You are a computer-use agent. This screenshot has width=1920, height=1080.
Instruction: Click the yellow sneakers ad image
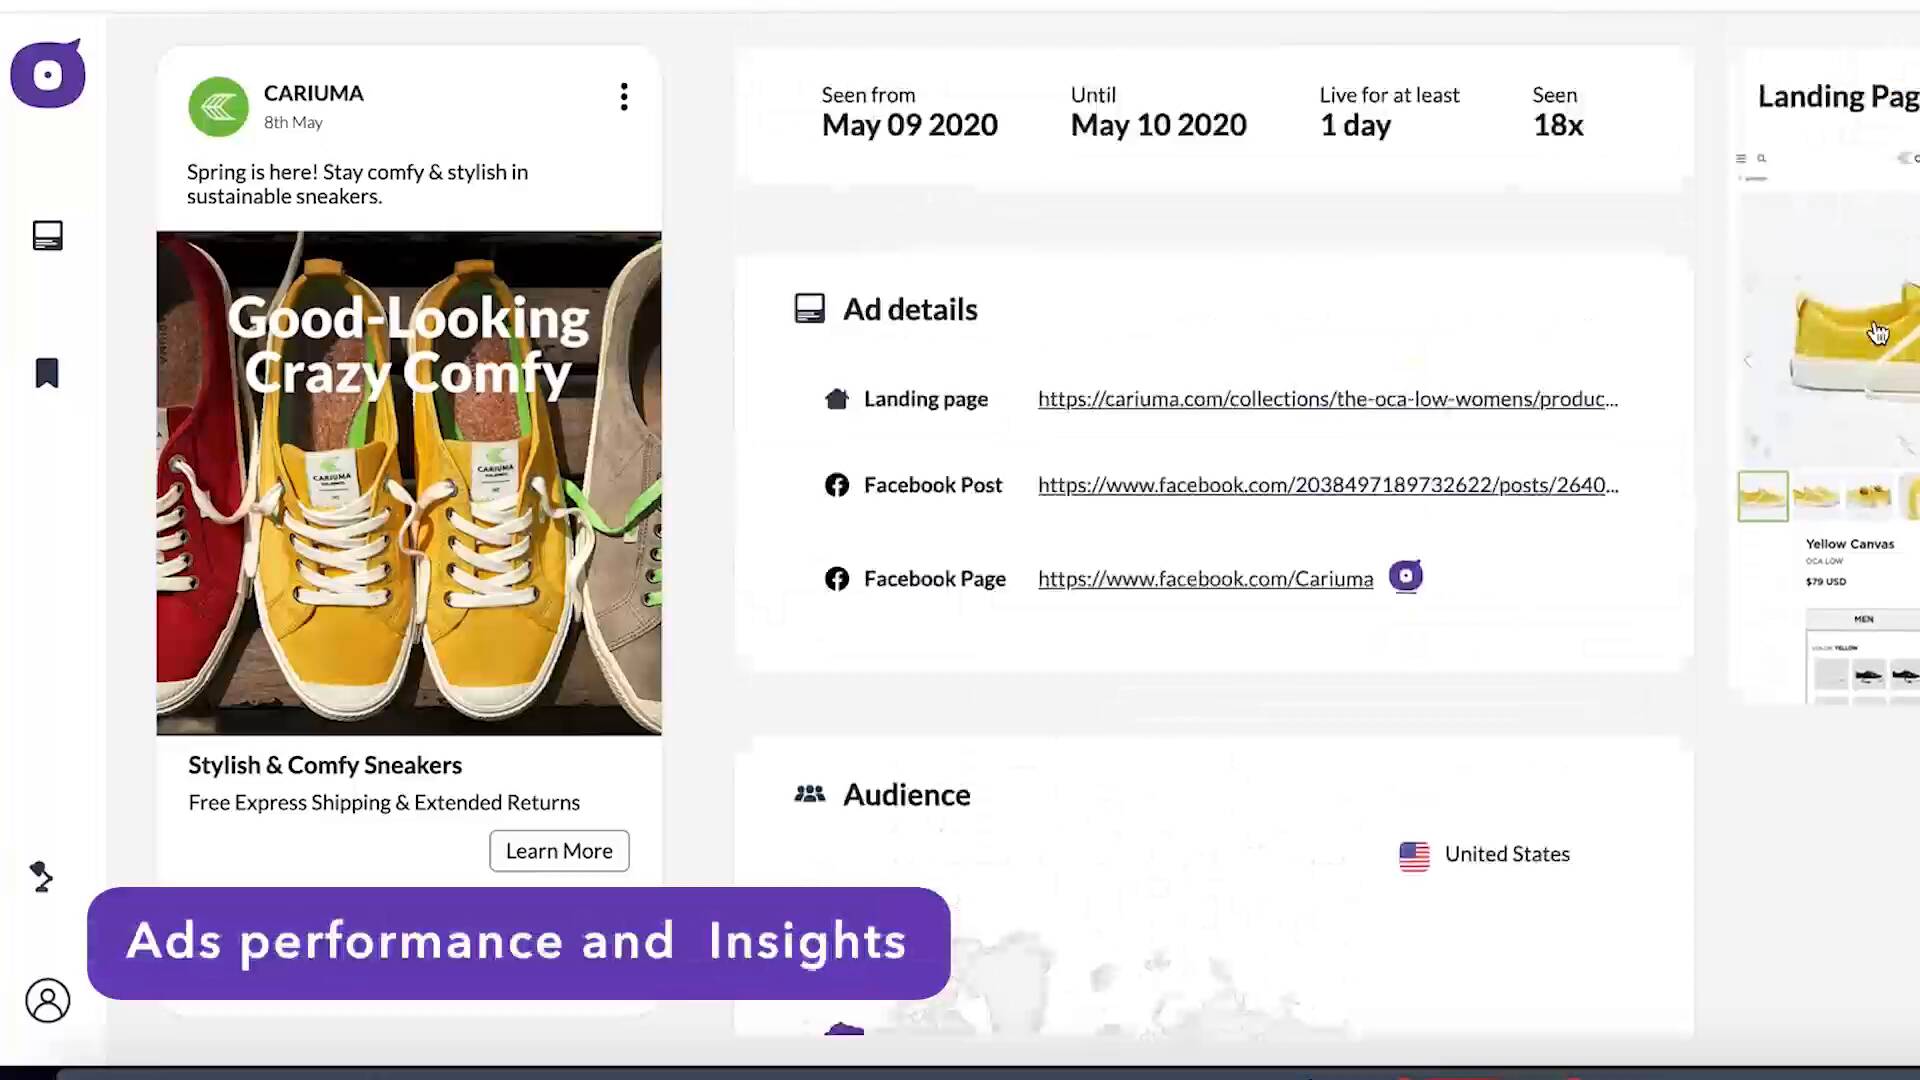point(408,483)
